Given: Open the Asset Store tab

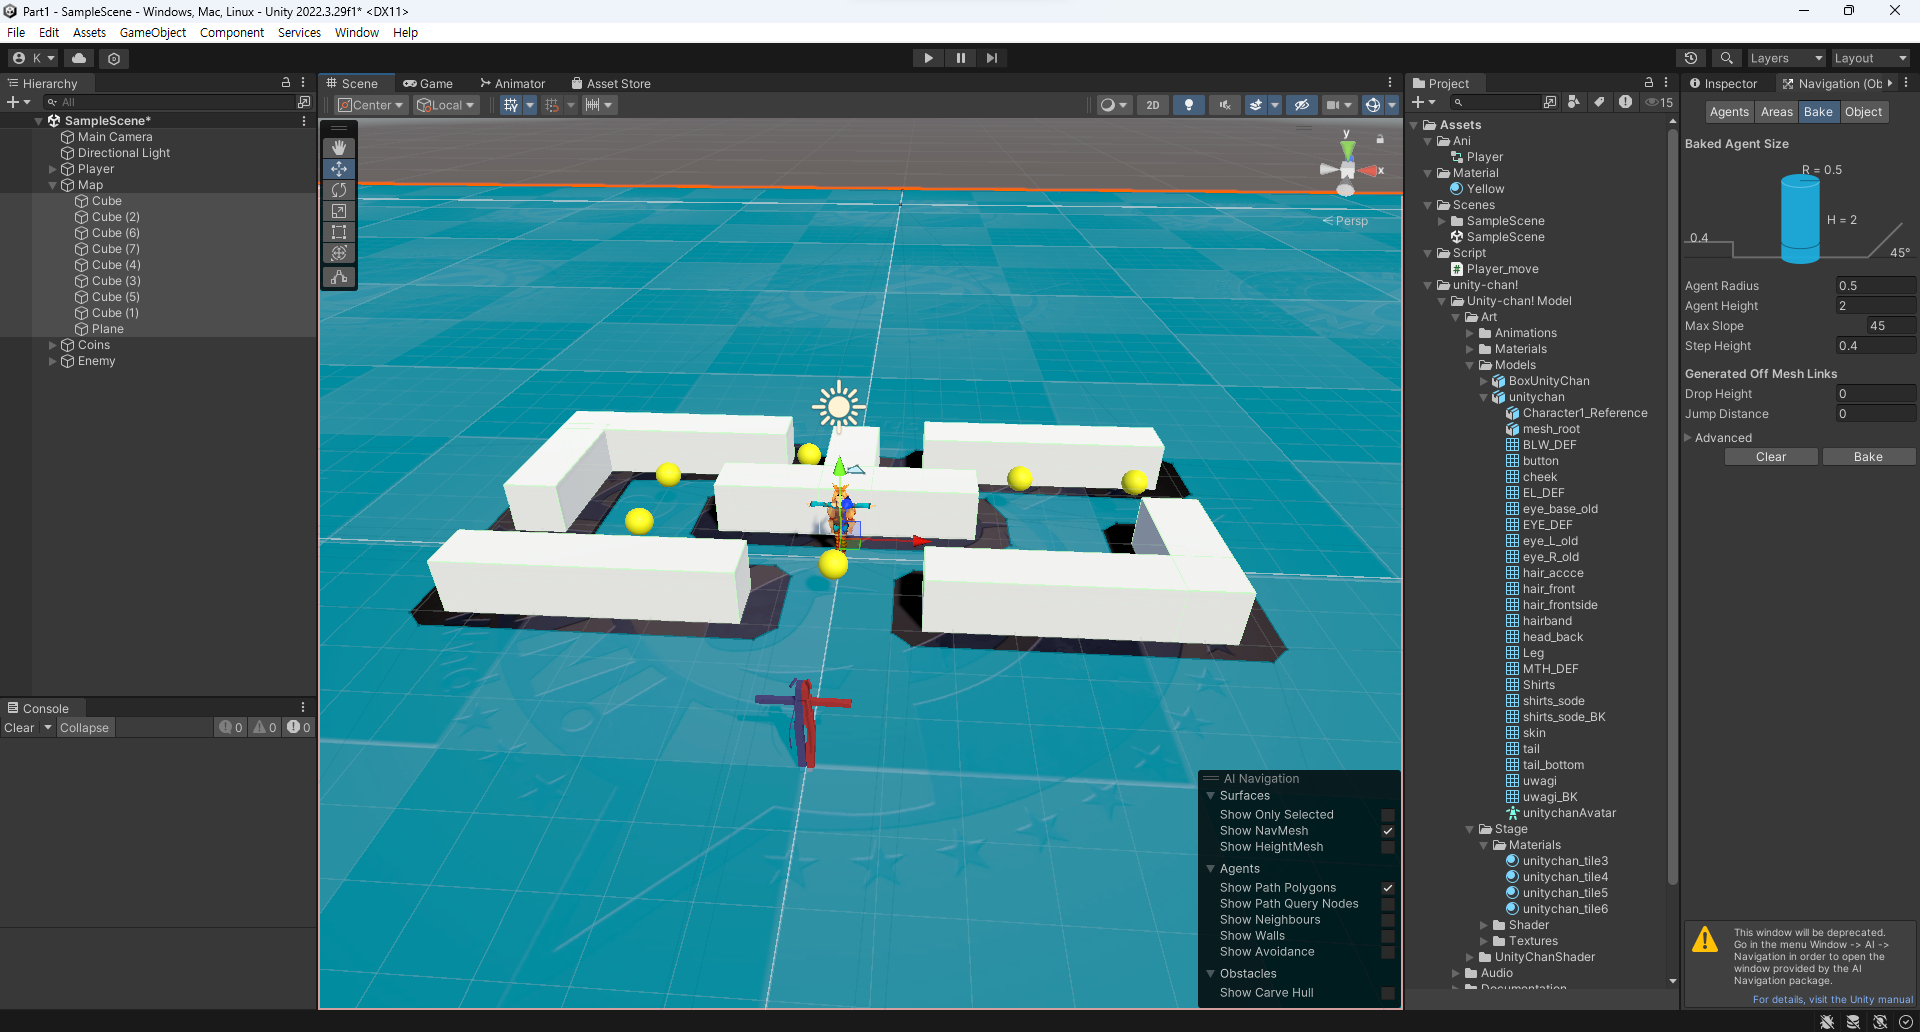Looking at the screenshot, I should coord(611,84).
